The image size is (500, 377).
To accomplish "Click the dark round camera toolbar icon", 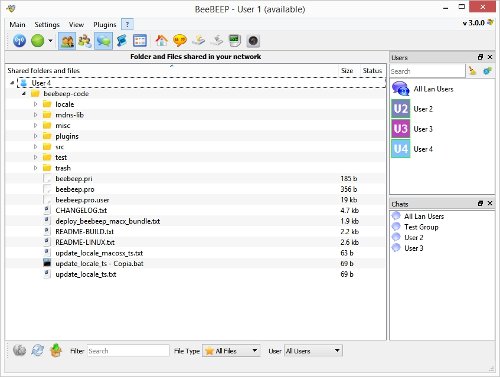I will pos(253,41).
